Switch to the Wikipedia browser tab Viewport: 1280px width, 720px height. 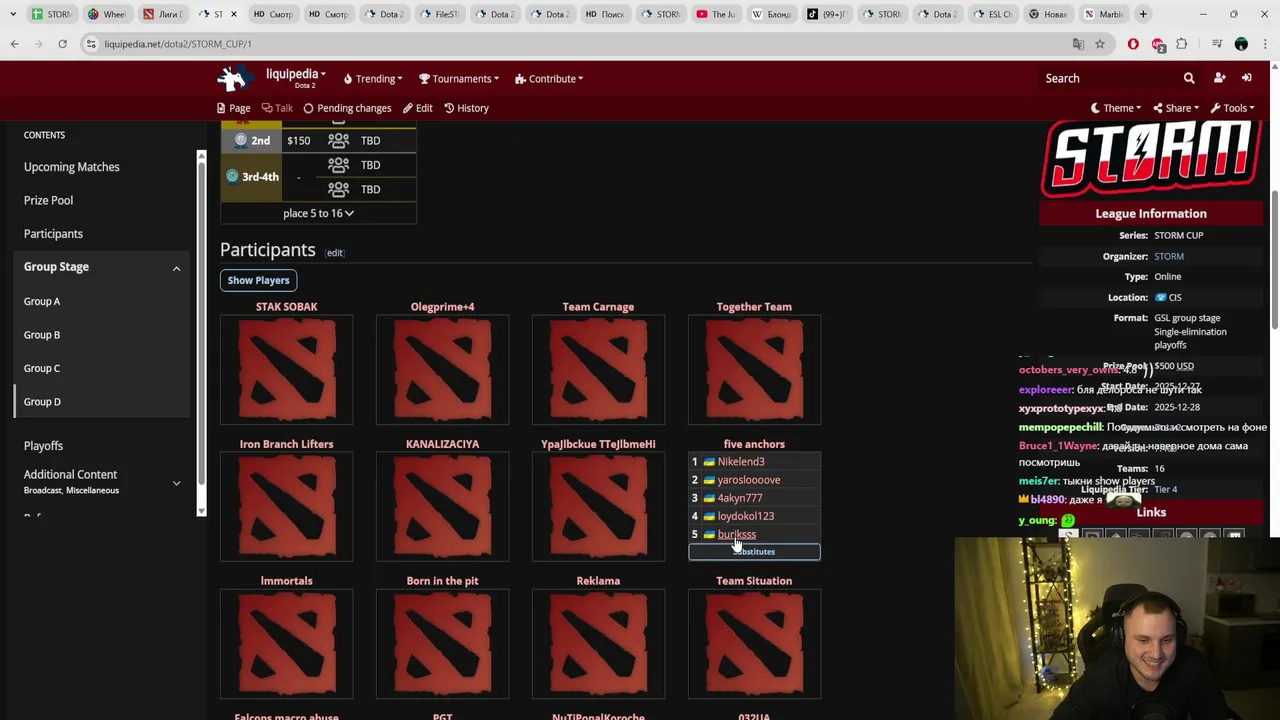pyautogui.click(x=772, y=14)
